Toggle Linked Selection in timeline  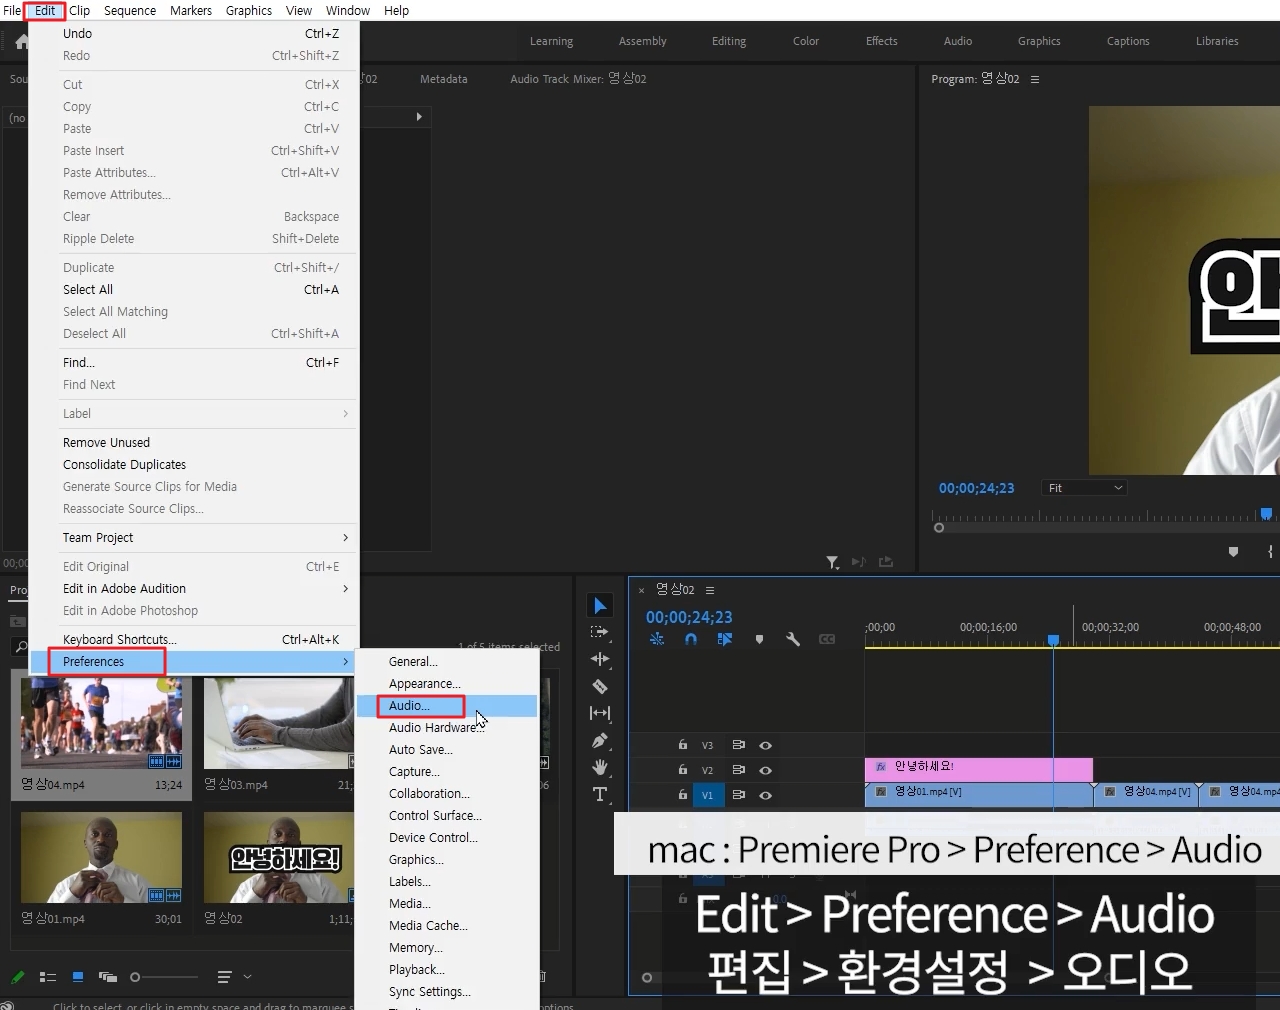(x=725, y=639)
